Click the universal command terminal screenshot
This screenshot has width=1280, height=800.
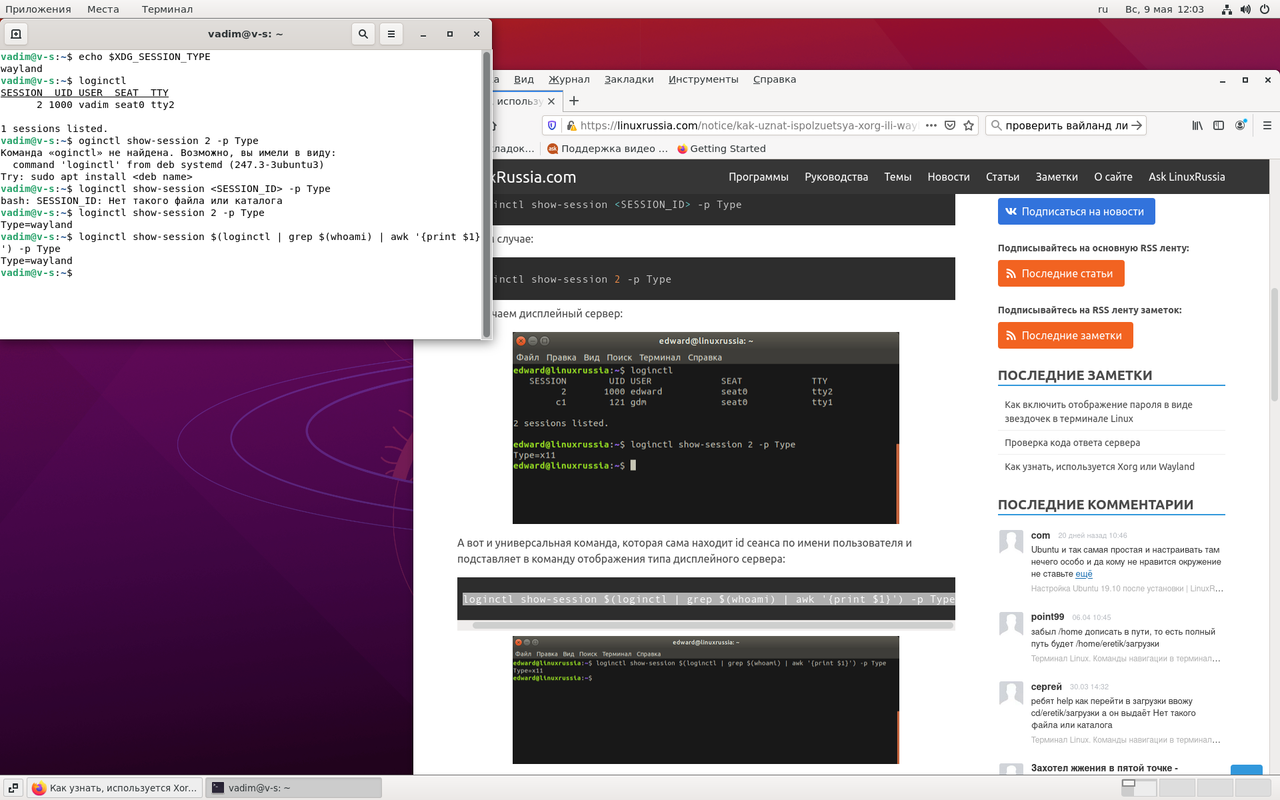(x=705, y=700)
